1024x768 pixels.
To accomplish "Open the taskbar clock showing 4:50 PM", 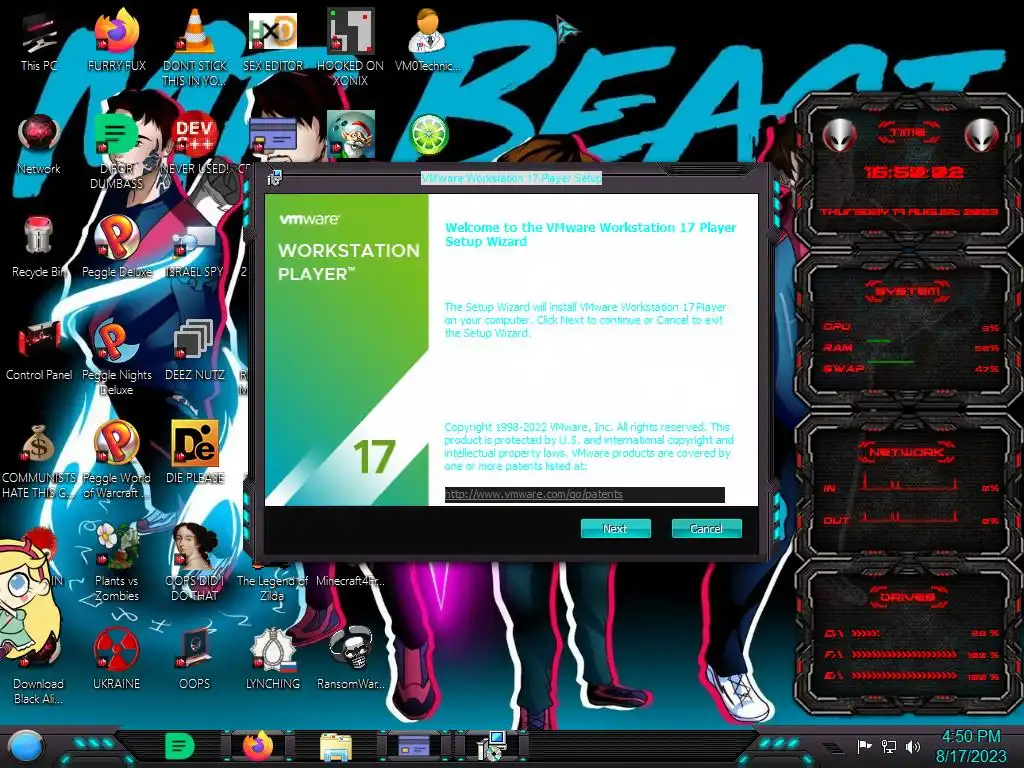I will click(x=970, y=746).
